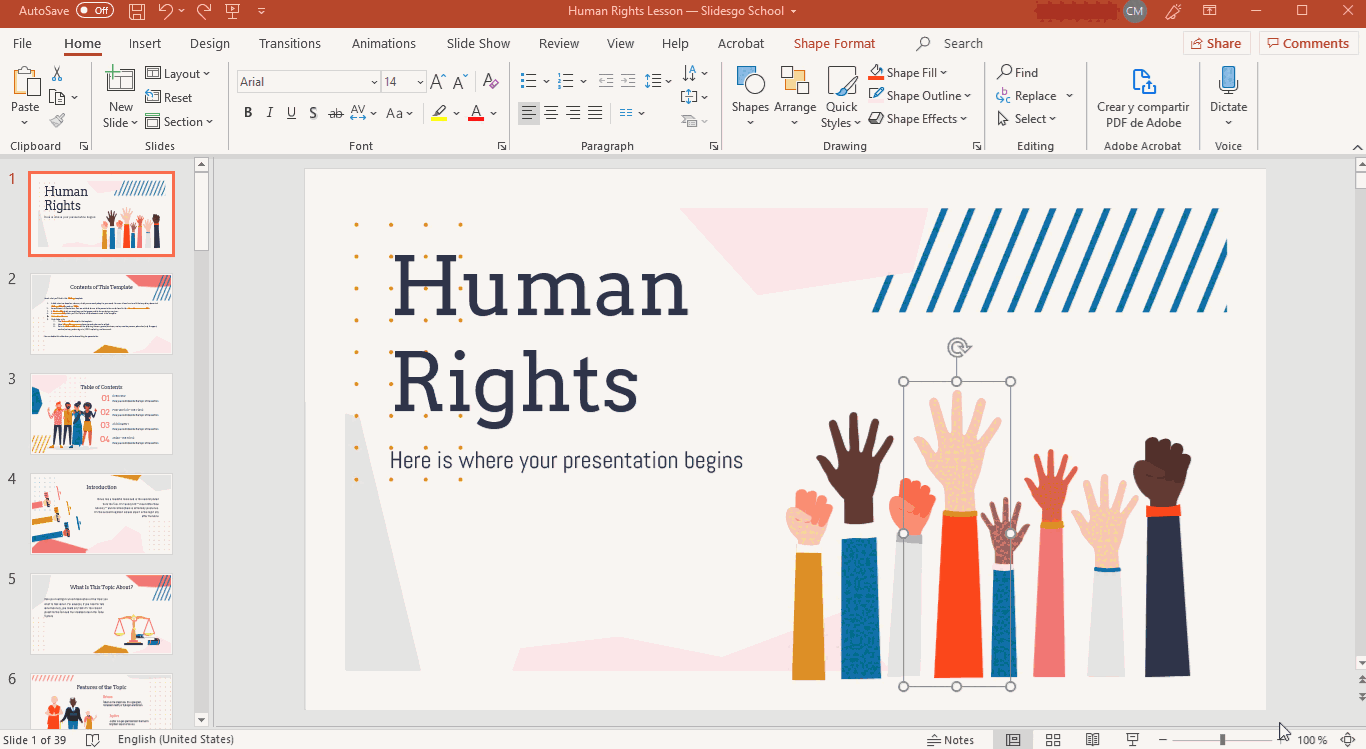Click the Format Painter brush icon
The image size is (1366, 749).
(x=57, y=121)
